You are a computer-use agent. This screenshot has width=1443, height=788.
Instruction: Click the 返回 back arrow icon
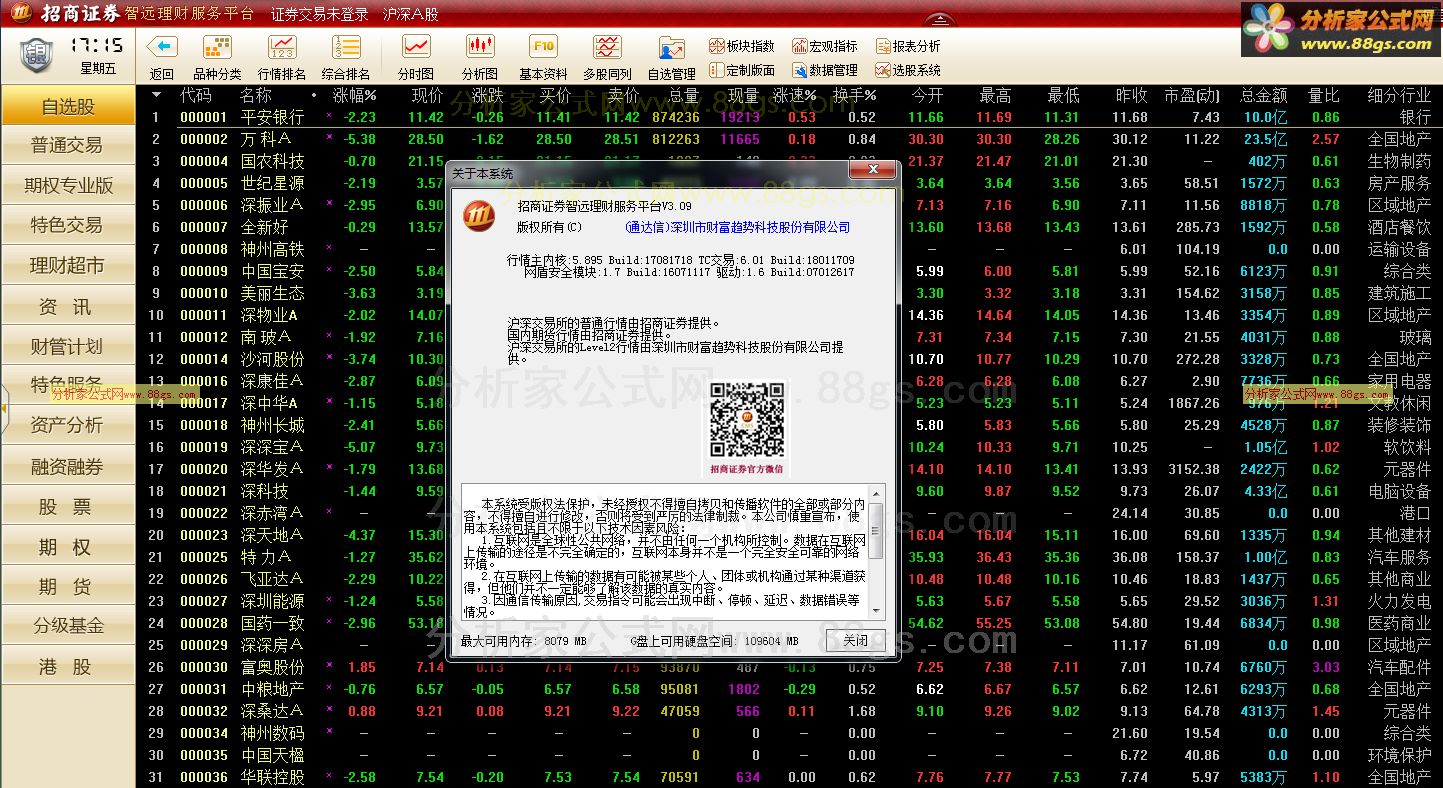pyautogui.click(x=162, y=47)
